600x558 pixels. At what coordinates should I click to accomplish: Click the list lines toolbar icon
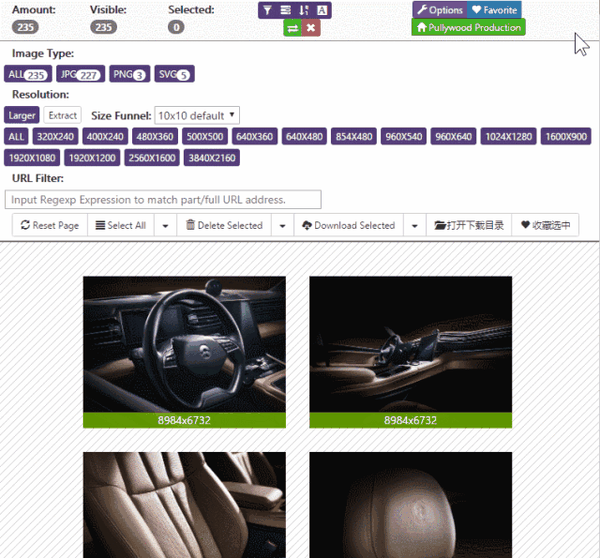click(x=285, y=10)
